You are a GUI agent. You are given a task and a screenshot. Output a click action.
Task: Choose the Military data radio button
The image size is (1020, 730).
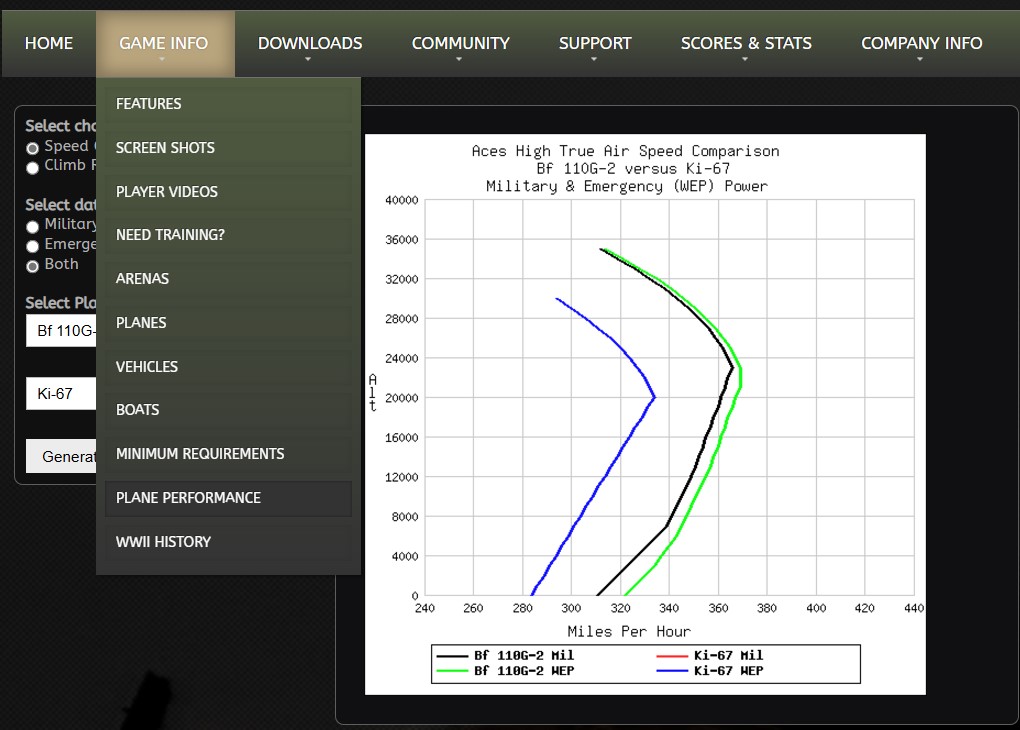[33, 227]
